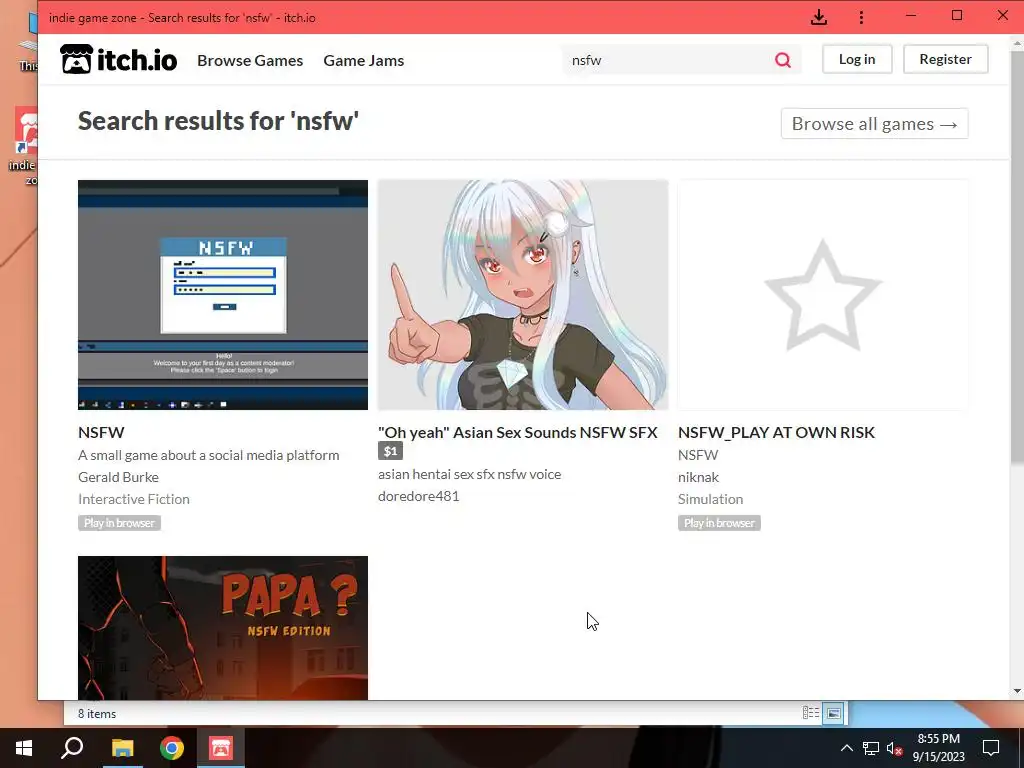
Task: Click the red search magnifier icon
Action: point(783,60)
